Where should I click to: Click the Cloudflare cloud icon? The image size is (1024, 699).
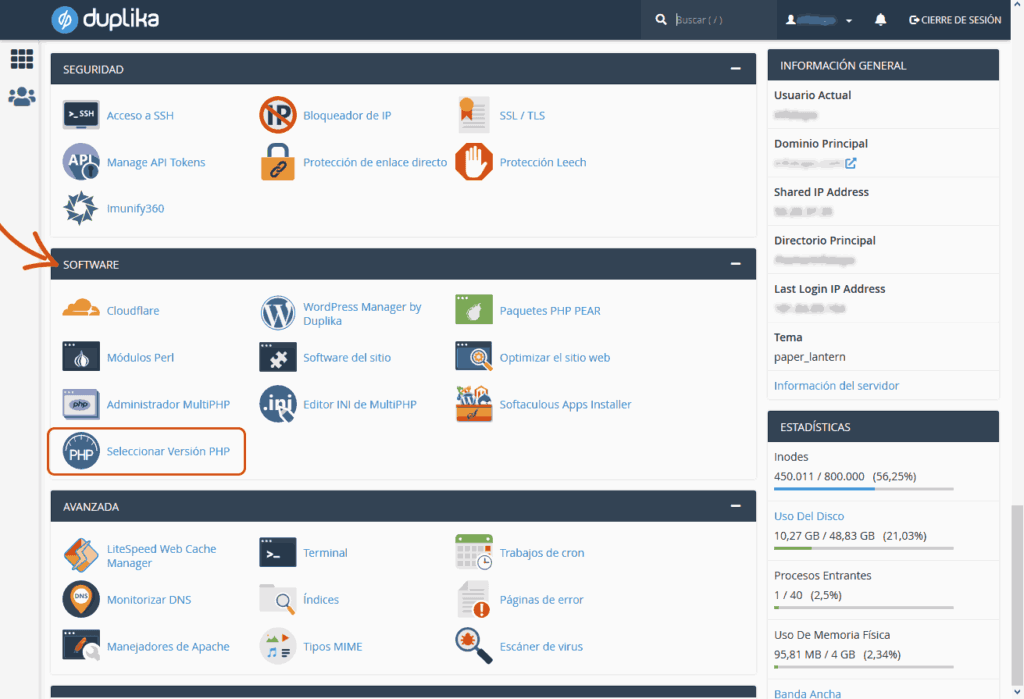(81, 310)
